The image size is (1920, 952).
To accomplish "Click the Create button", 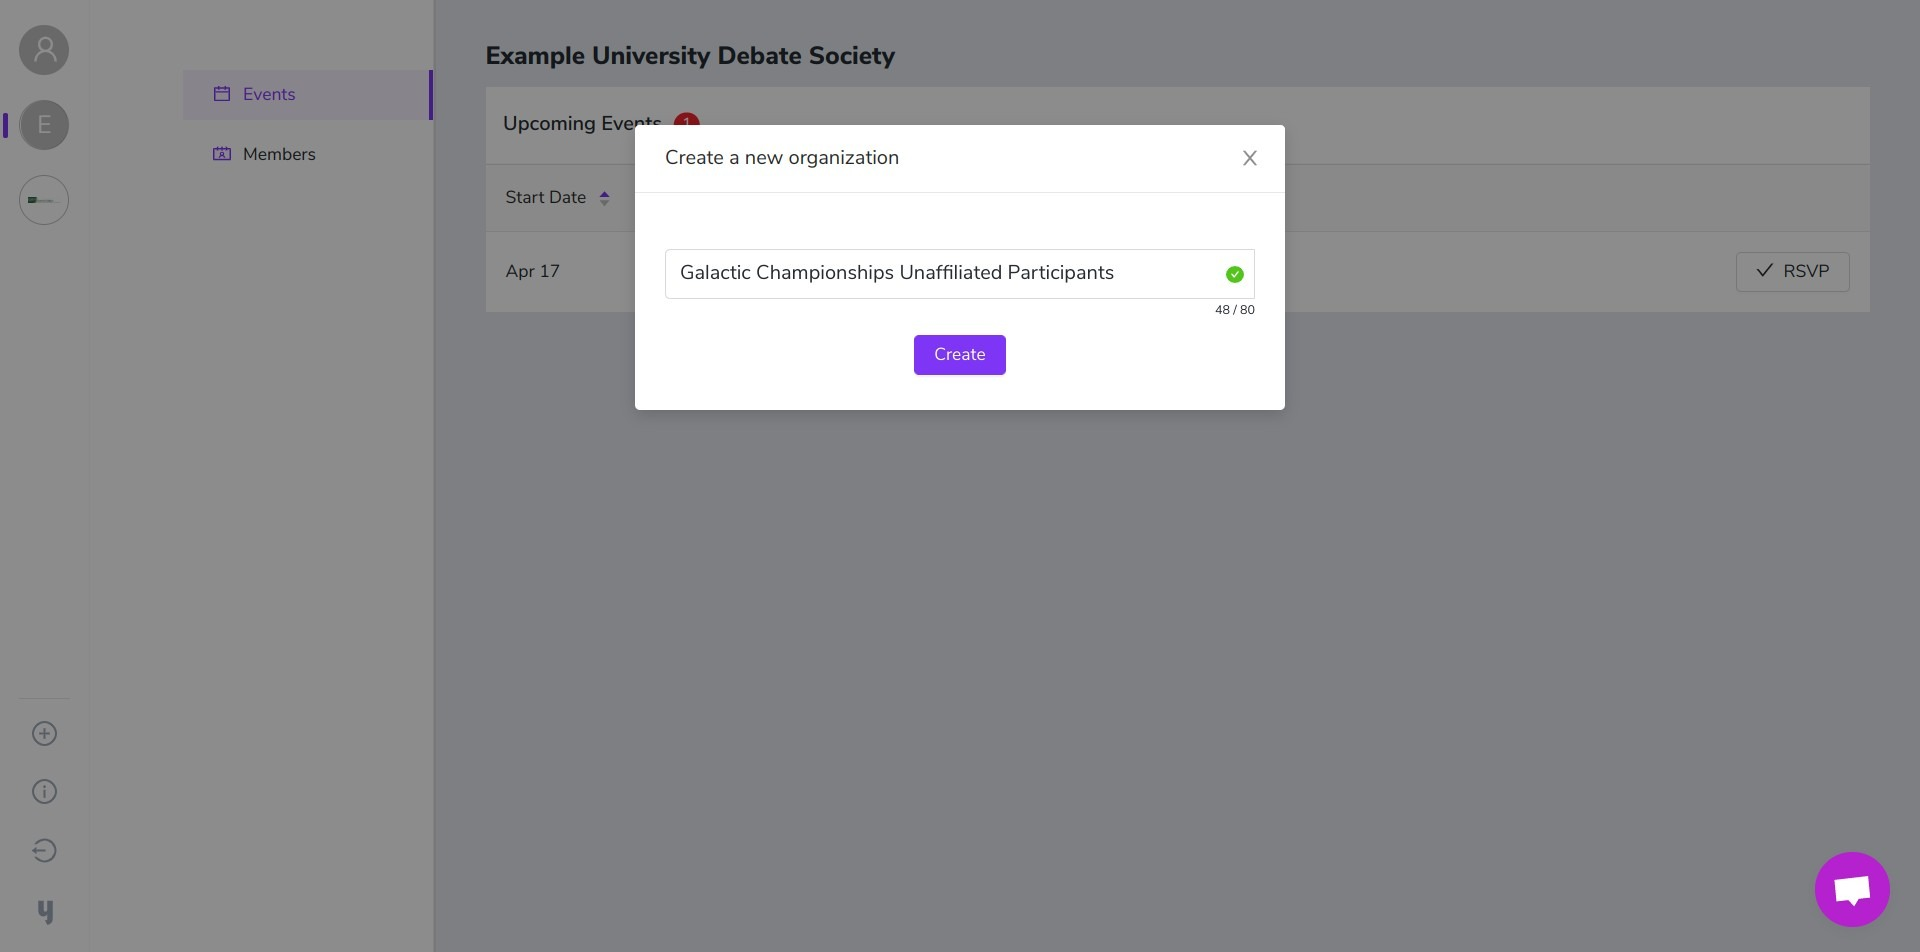I will tap(959, 355).
